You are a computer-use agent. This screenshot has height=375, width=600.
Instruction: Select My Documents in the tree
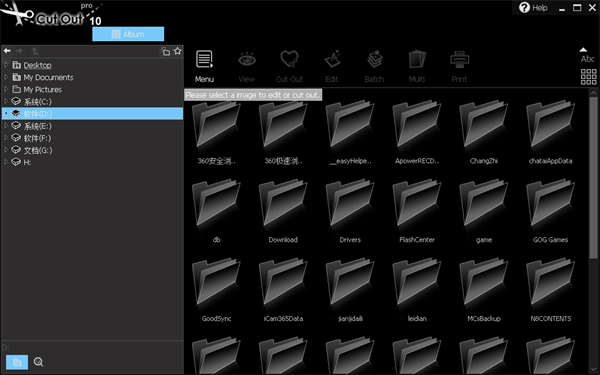click(x=48, y=77)
